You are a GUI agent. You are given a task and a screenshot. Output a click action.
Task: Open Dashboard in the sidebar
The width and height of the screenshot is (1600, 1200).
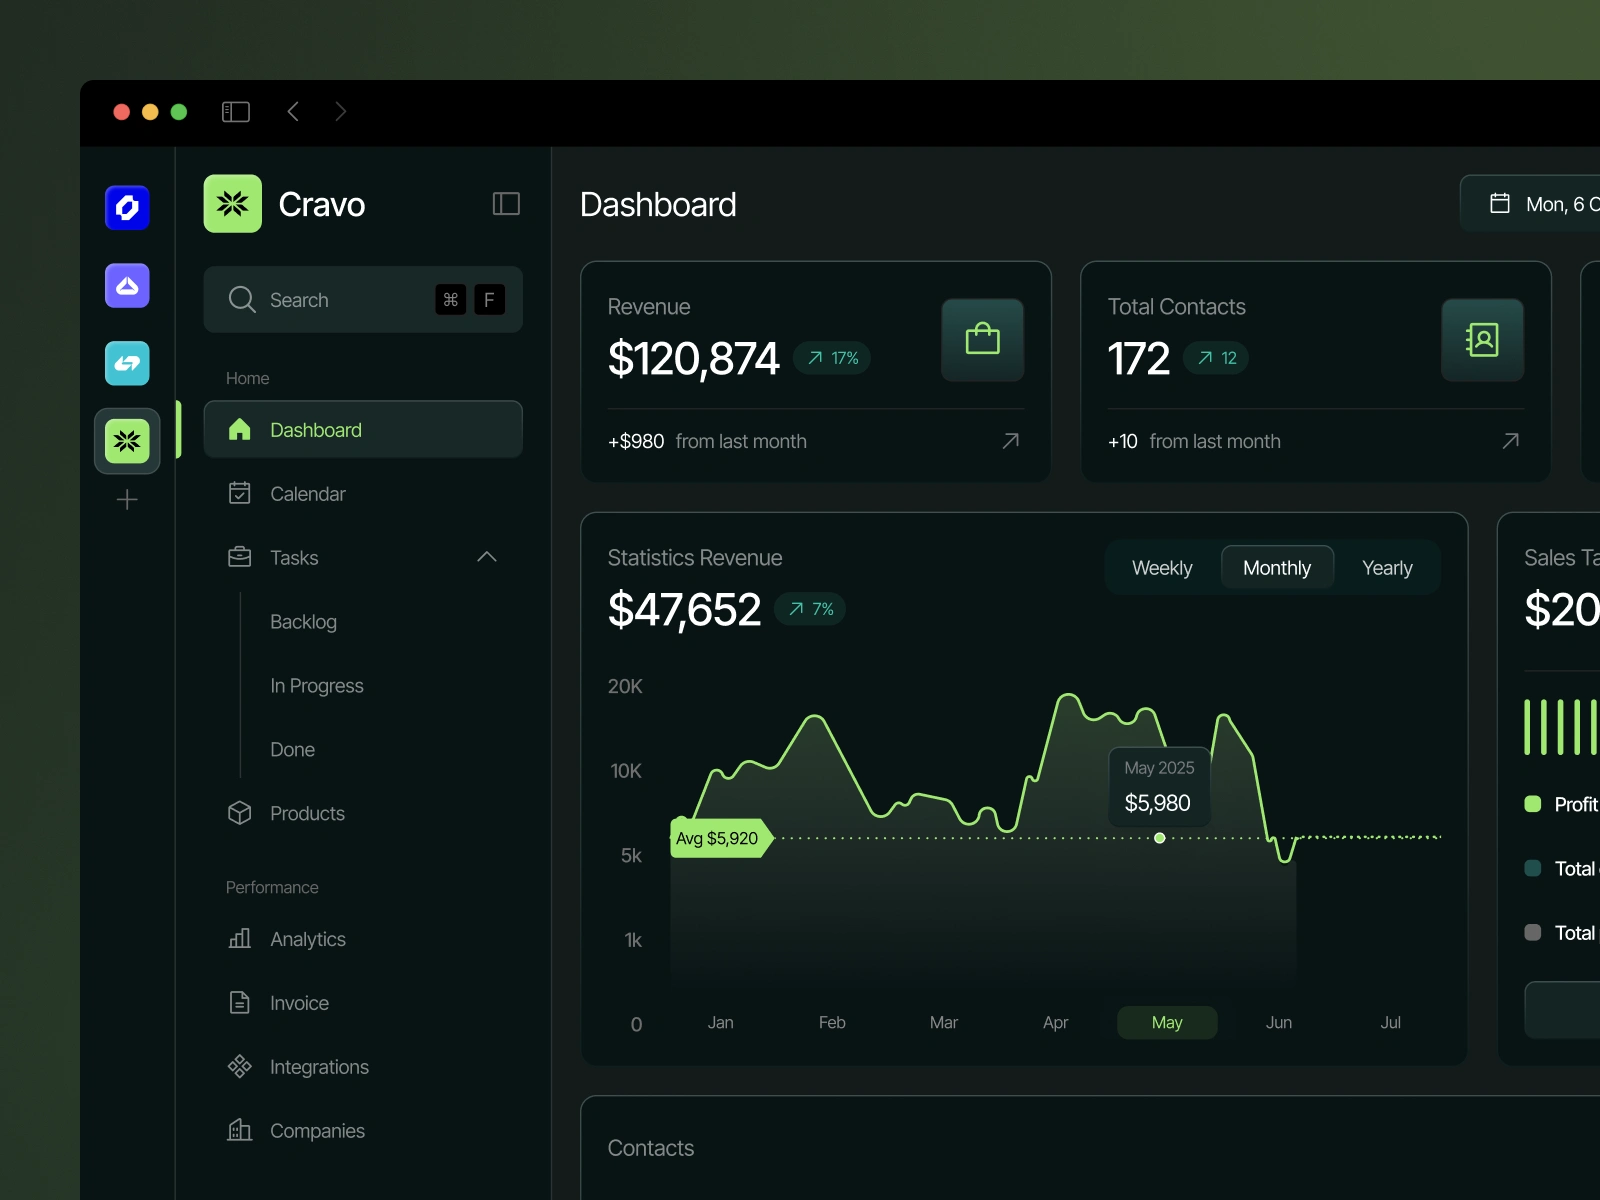[x=363, y=430]
